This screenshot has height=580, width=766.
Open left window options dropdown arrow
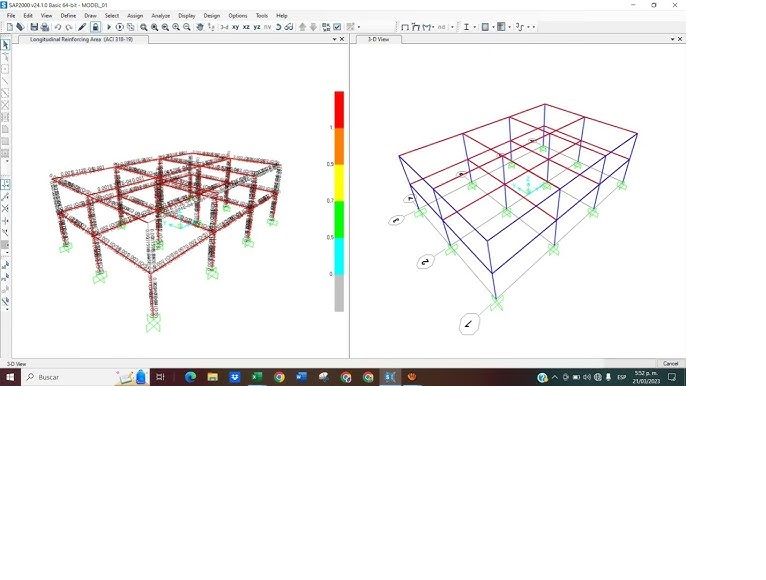[x=335, y=39]
